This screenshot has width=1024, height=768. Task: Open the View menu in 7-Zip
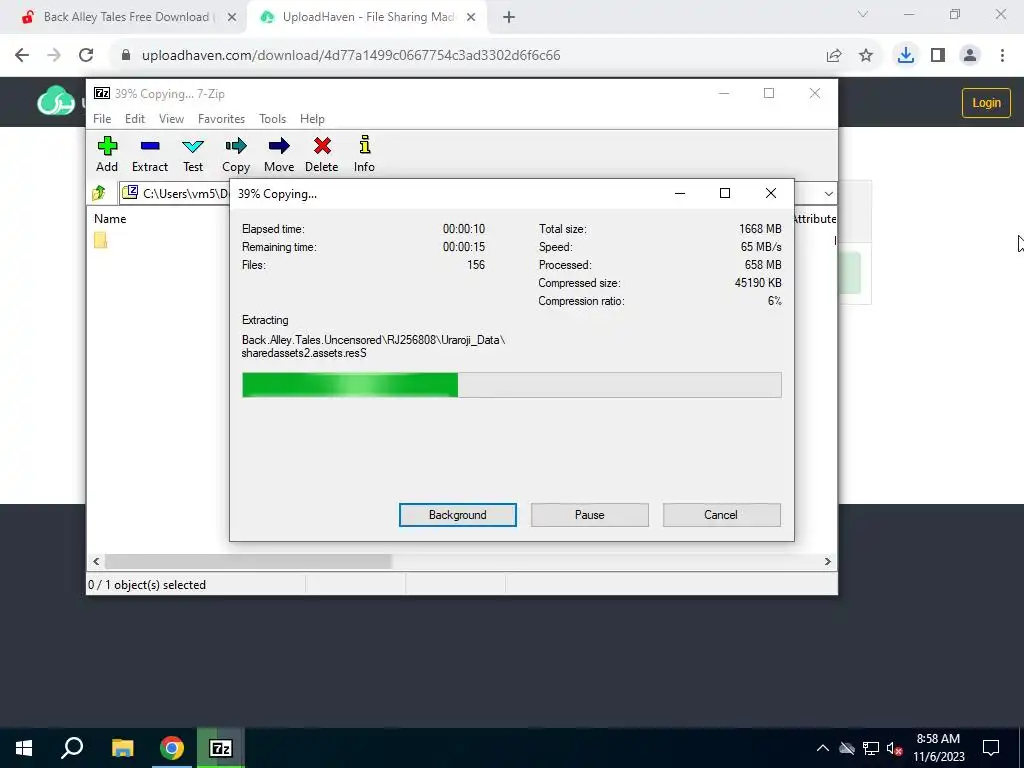(x=171, y=119)
